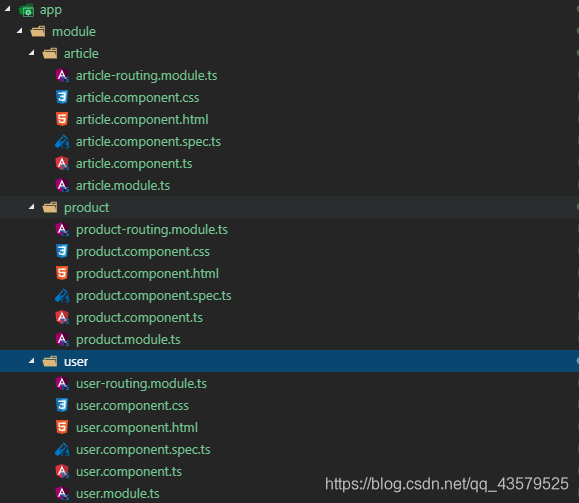Open product.component.ts file
The image size is (579, 503).
[x=139, y=318]
